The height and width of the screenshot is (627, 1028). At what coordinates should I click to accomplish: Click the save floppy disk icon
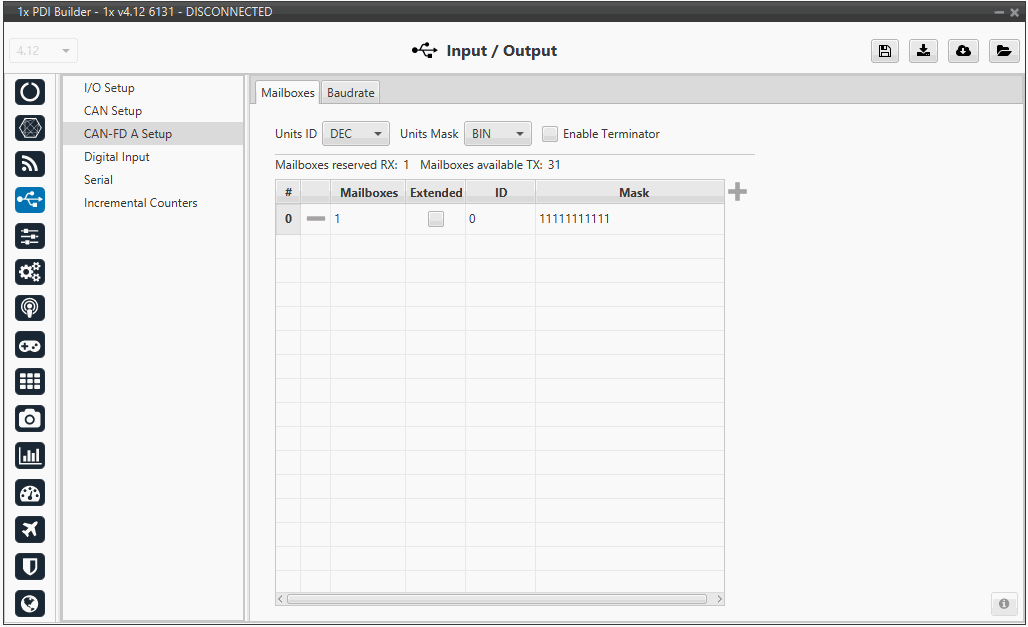coord(885,51)
